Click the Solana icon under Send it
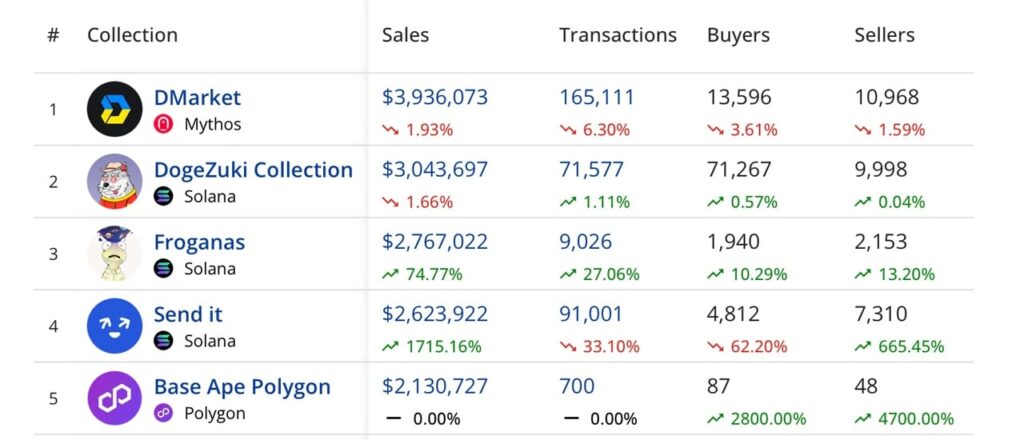This screenshot has width=1024, height=440. [164, 341]
